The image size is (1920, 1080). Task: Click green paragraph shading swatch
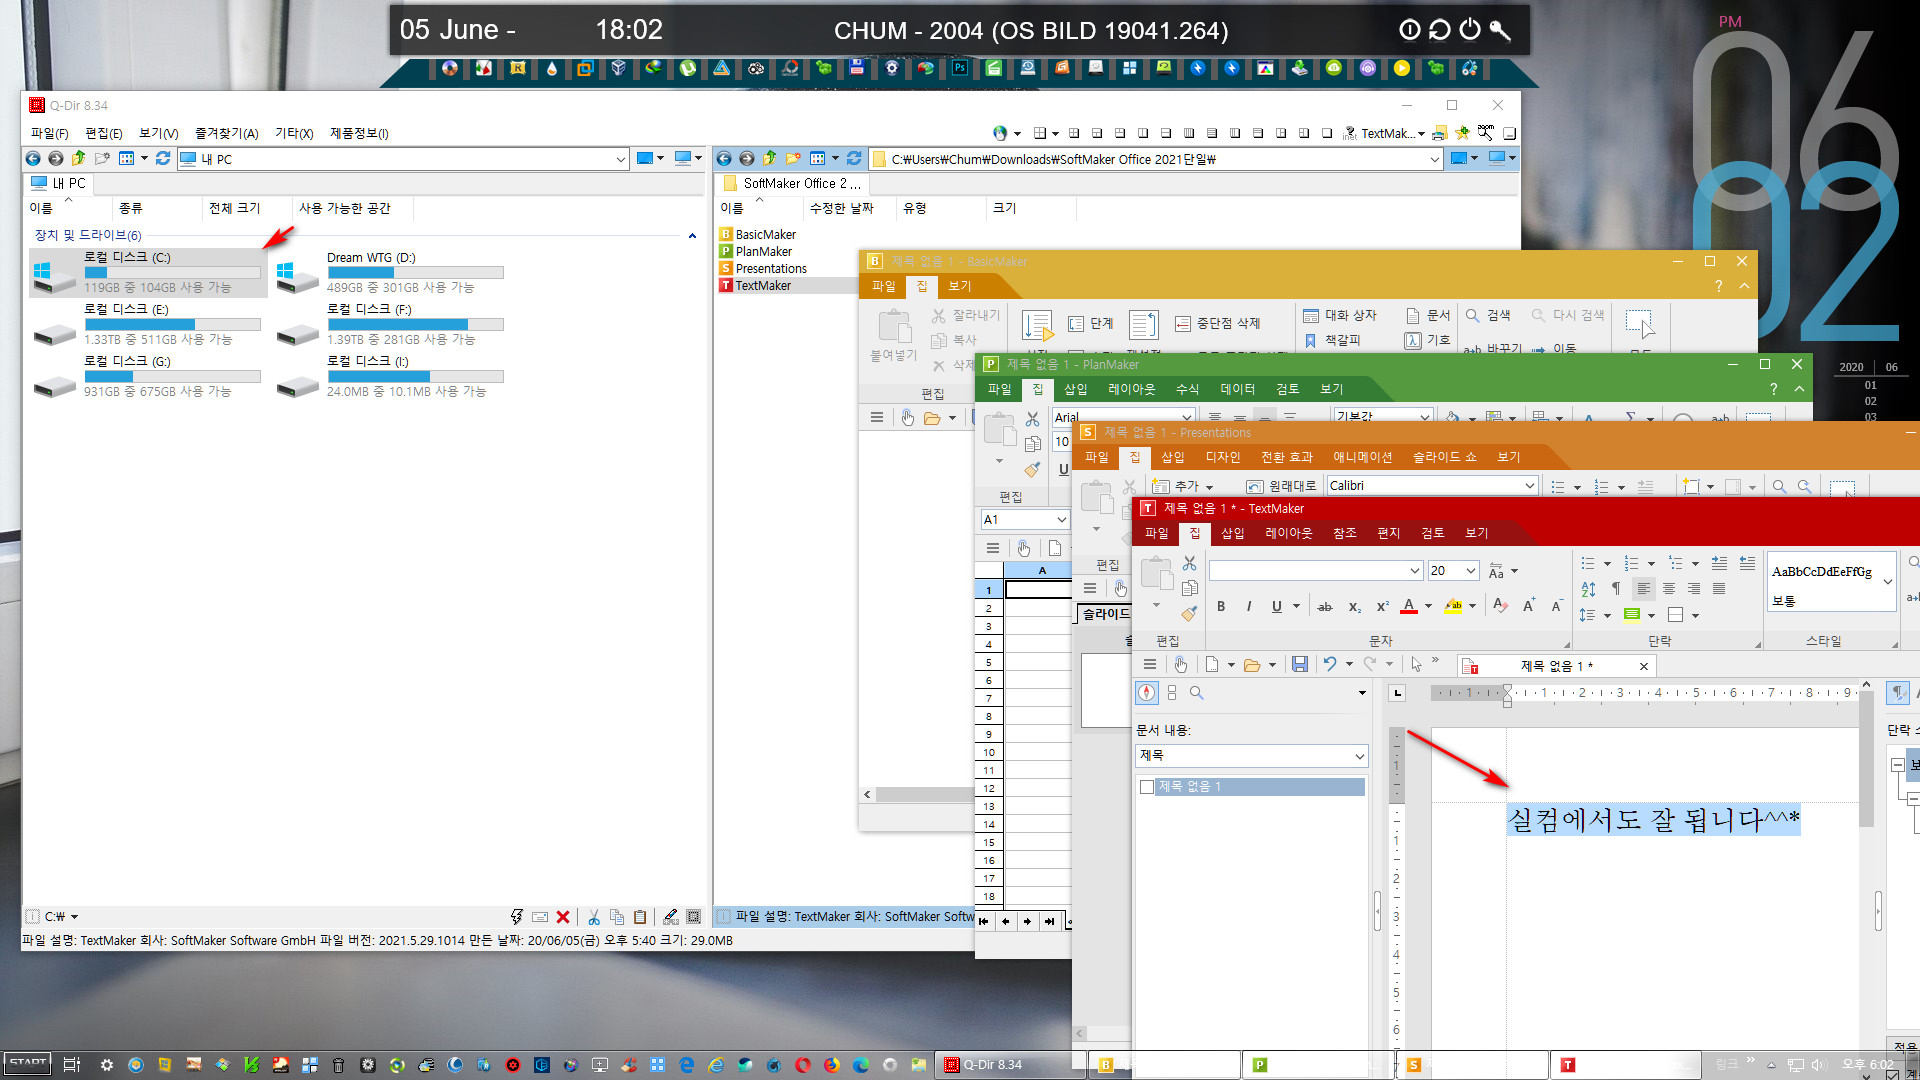[1632, 614]
